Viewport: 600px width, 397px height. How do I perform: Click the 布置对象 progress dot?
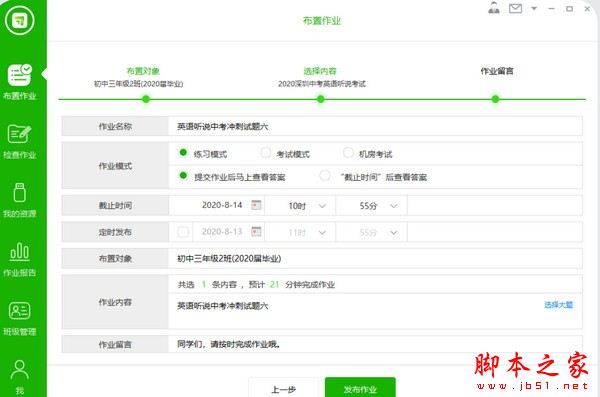[x=146, y=100]
